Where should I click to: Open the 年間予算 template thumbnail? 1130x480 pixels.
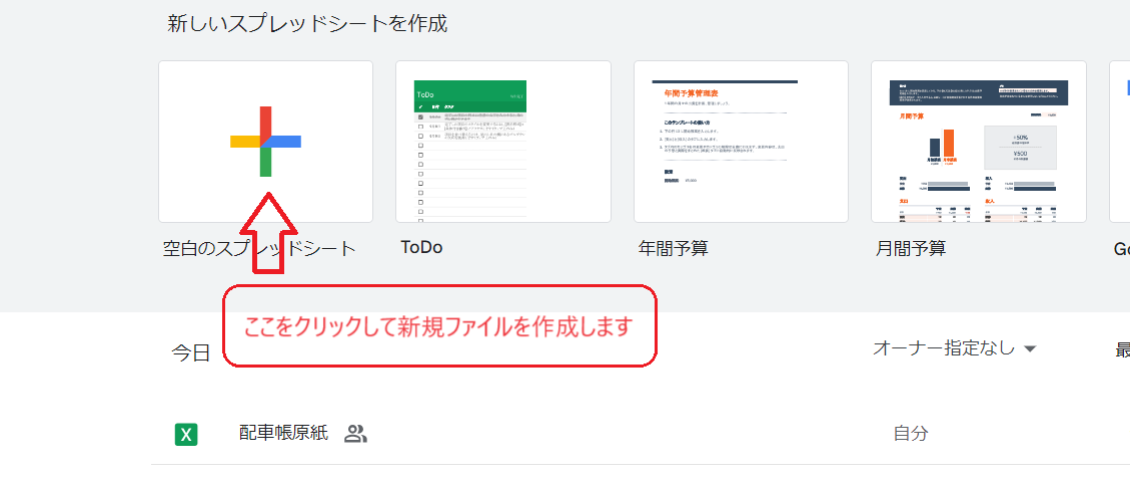(x=741, y=141)
